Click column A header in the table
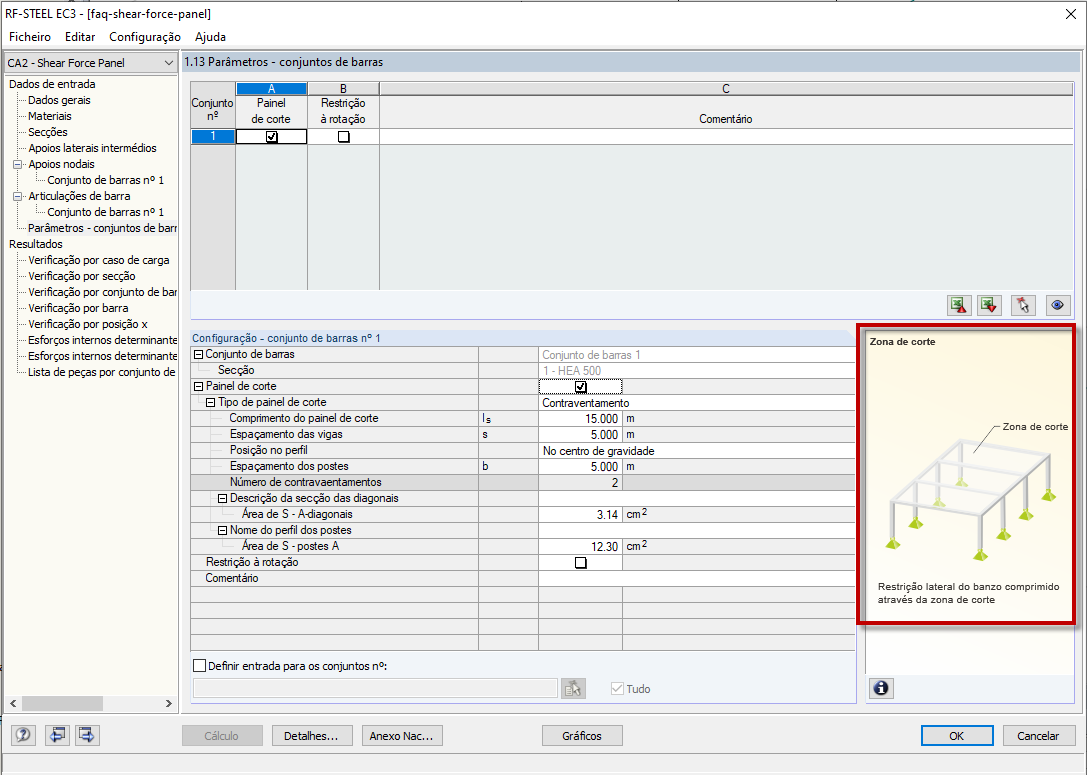Image resolution: width=1087 pixels, height=775 pixels. pos(272,89)
